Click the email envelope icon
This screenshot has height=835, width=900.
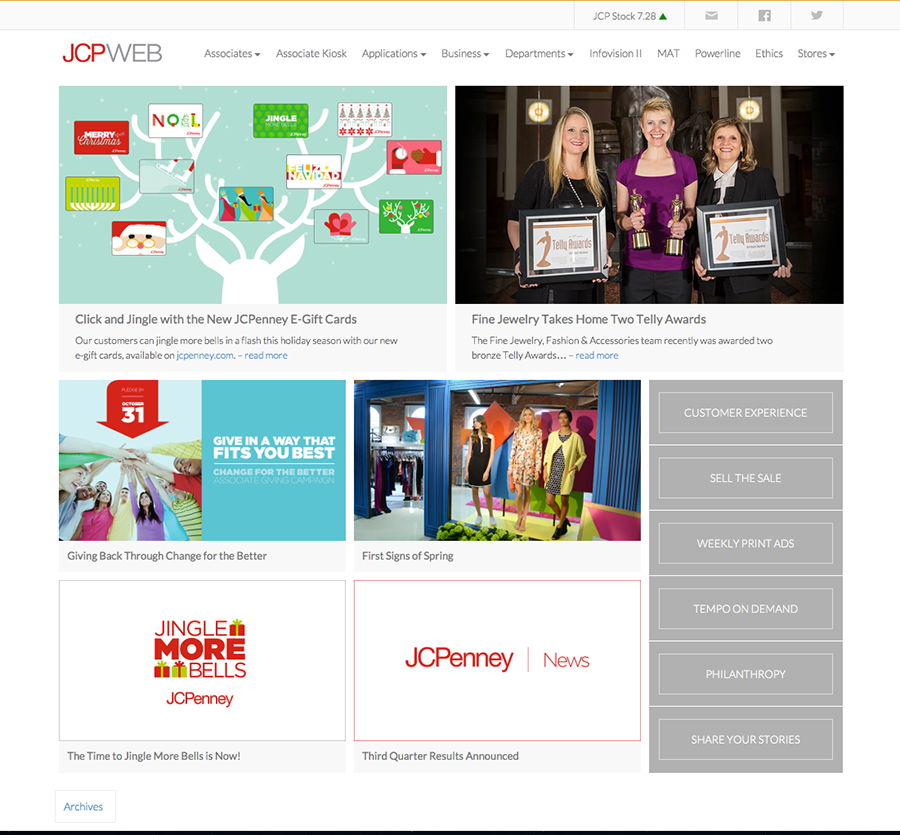pyautogui.click(x=711, y=15)
